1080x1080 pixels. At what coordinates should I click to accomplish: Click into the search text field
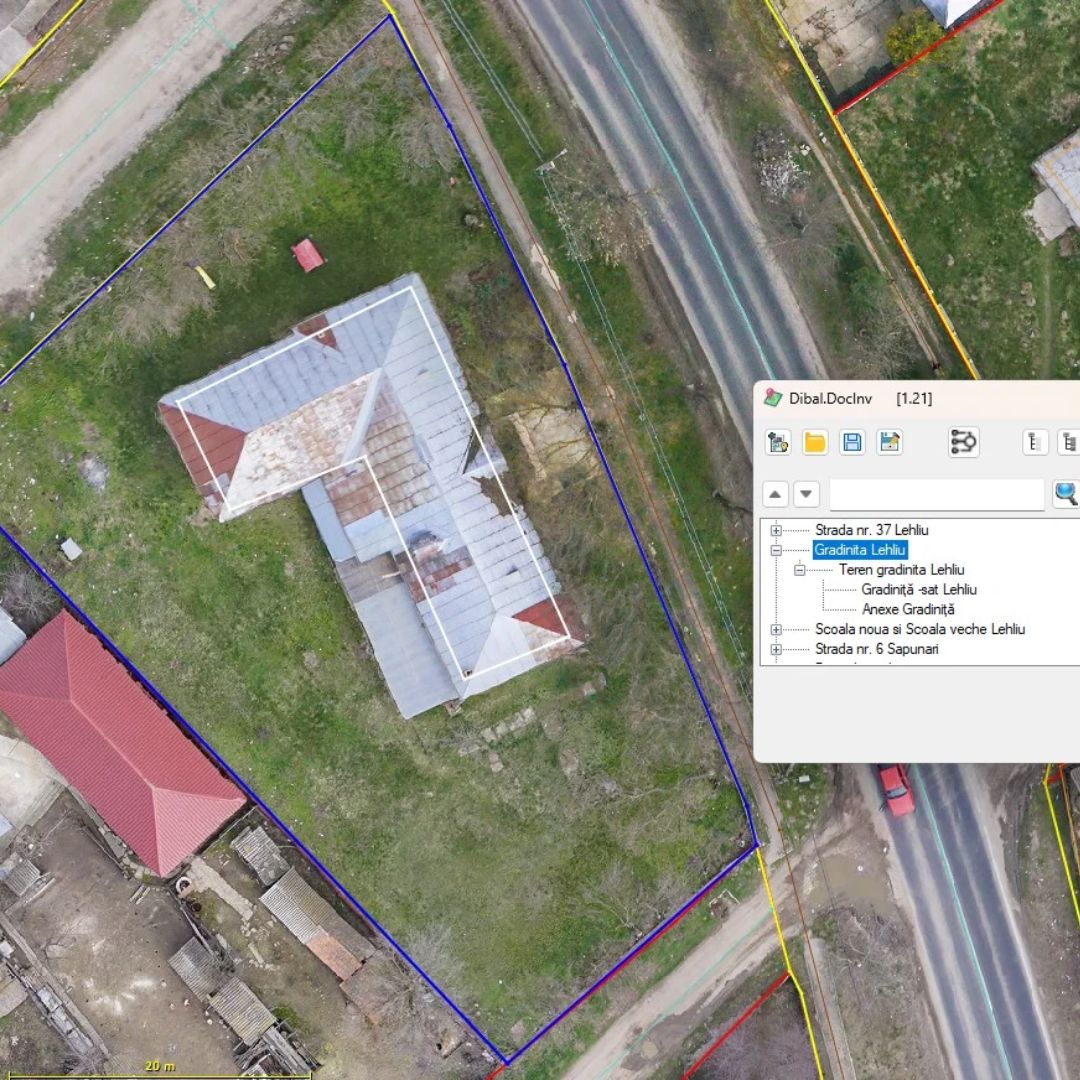(x=936, y=494)
